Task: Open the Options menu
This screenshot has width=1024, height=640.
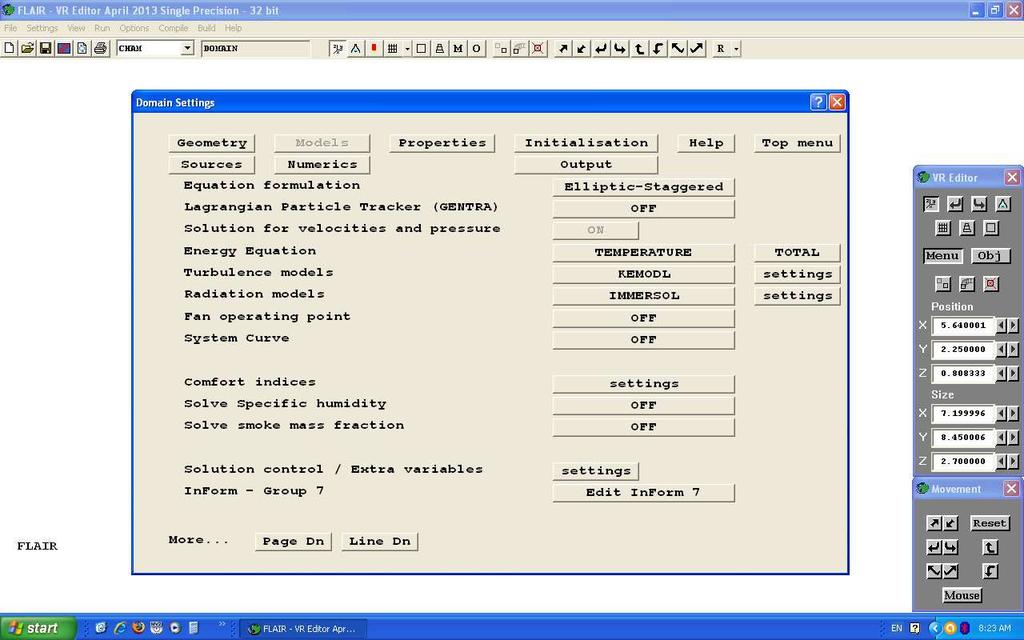Action: click(134, 28)
